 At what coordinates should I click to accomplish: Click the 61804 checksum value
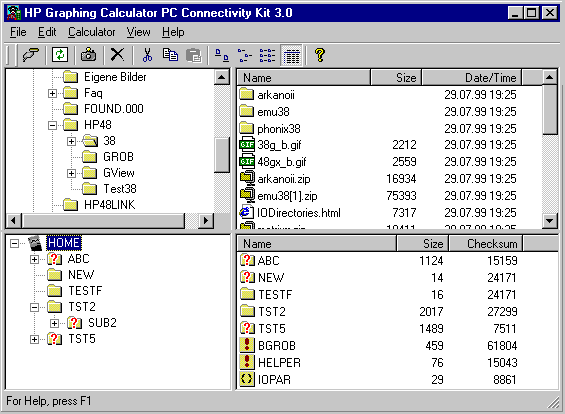click(502, 346)
